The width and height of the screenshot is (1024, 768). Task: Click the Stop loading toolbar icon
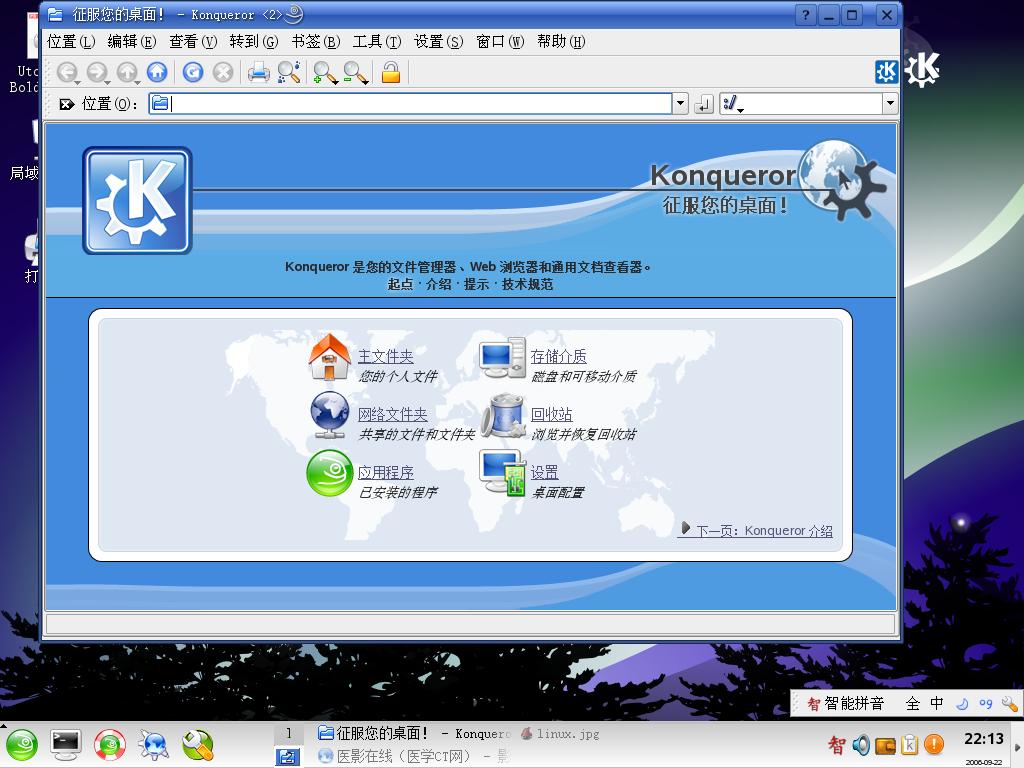[223, 72]
